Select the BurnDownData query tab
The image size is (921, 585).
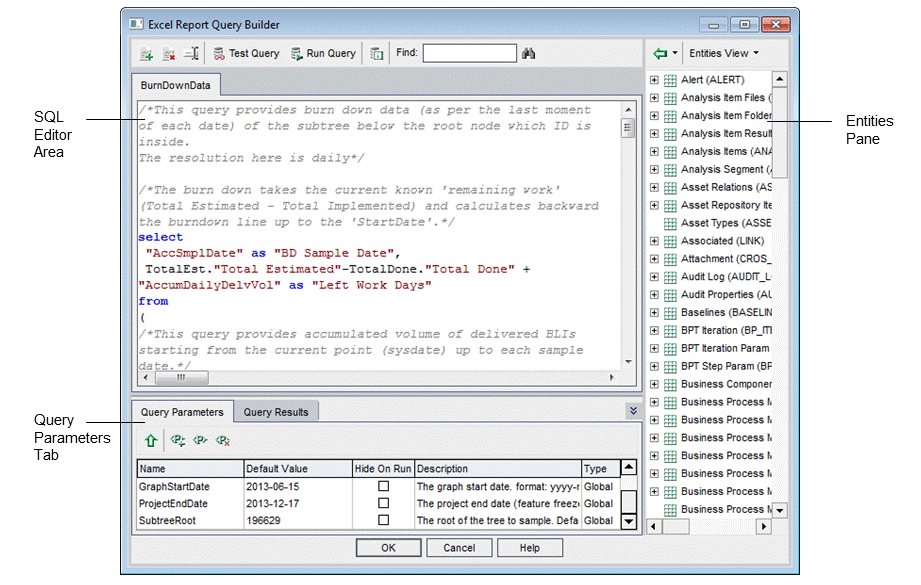tap(176, 86)
